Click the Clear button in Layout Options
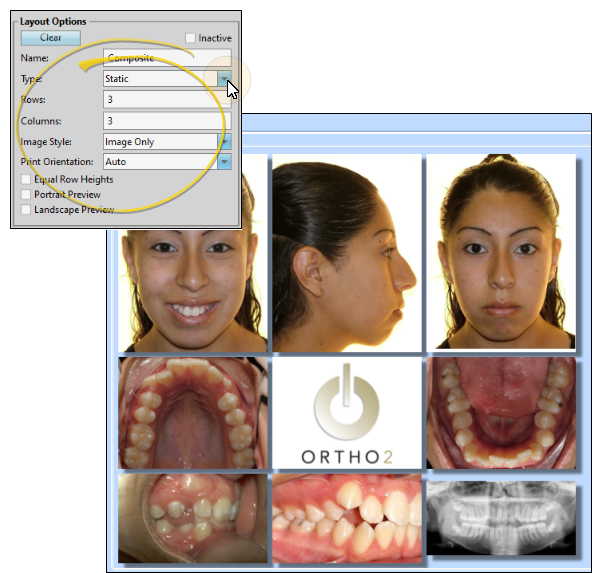 coord(51,38)
